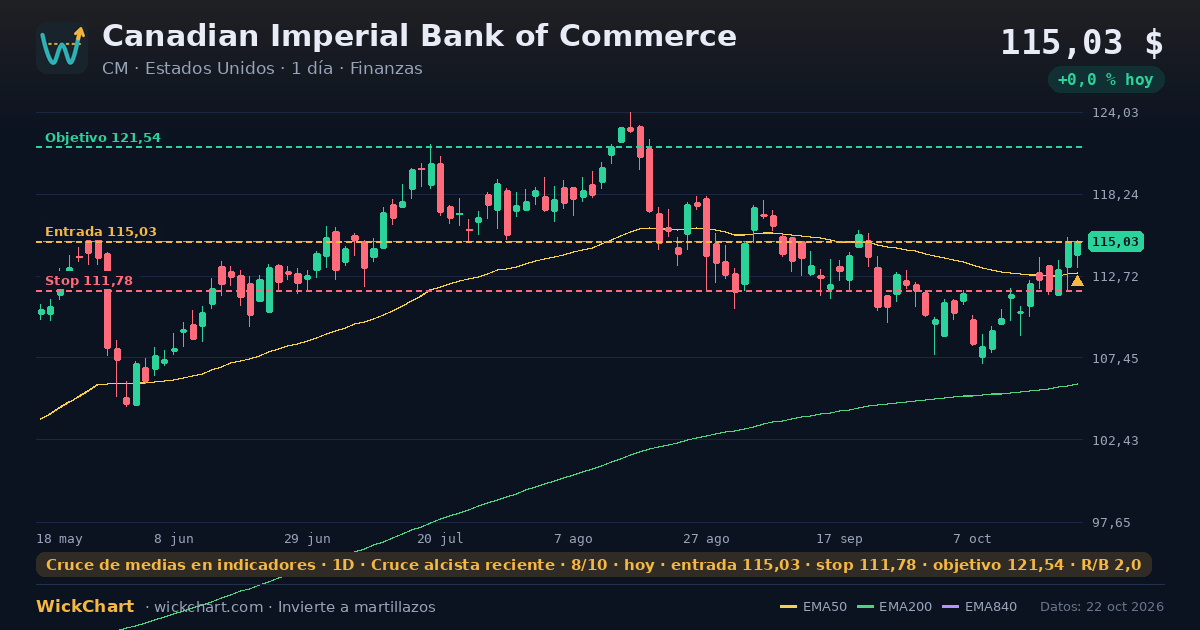Click the 102,43 price axis label

tap(1115, 441)
